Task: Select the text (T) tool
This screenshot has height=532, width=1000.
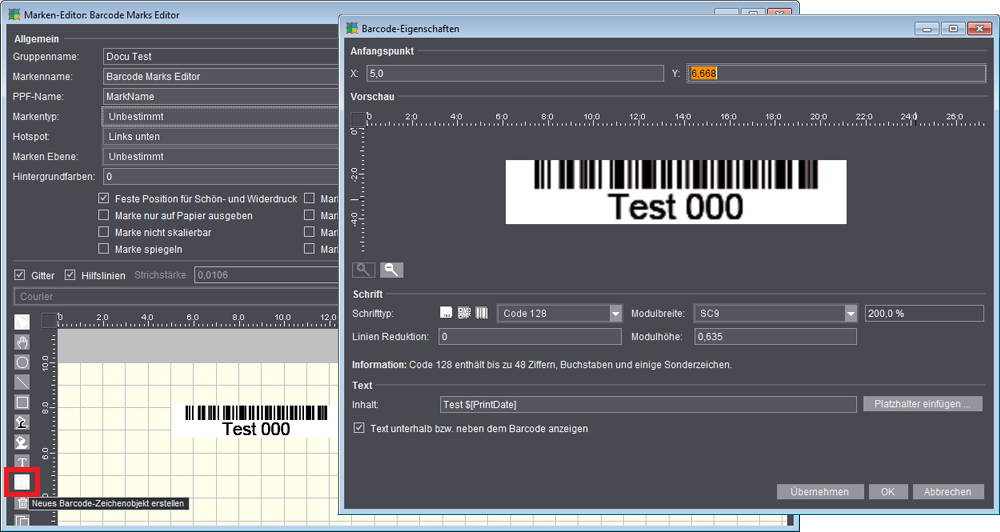Action: 22,462
